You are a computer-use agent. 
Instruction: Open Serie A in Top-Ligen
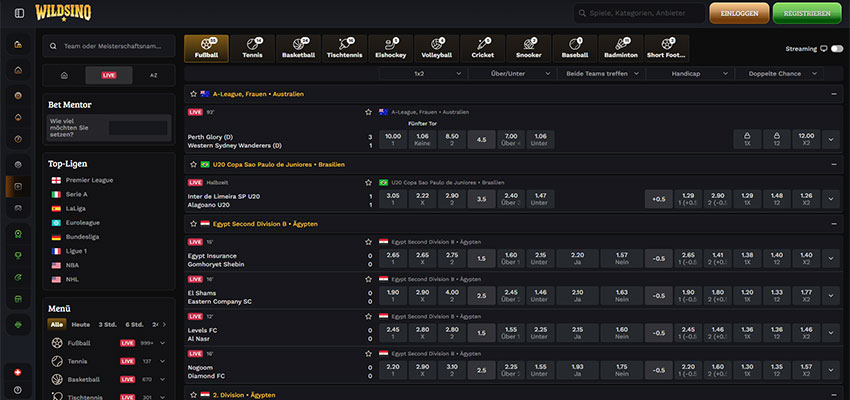[76, 194]
